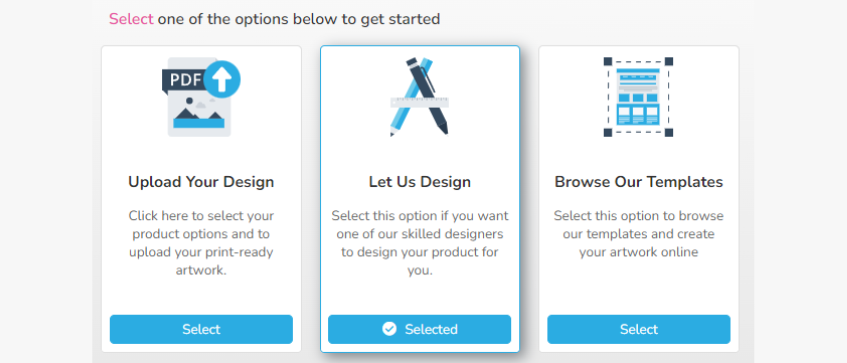This screenshot has width=847, height=363.
Task: Click the ruler in the design icon
Action: [x=420, y=102]
